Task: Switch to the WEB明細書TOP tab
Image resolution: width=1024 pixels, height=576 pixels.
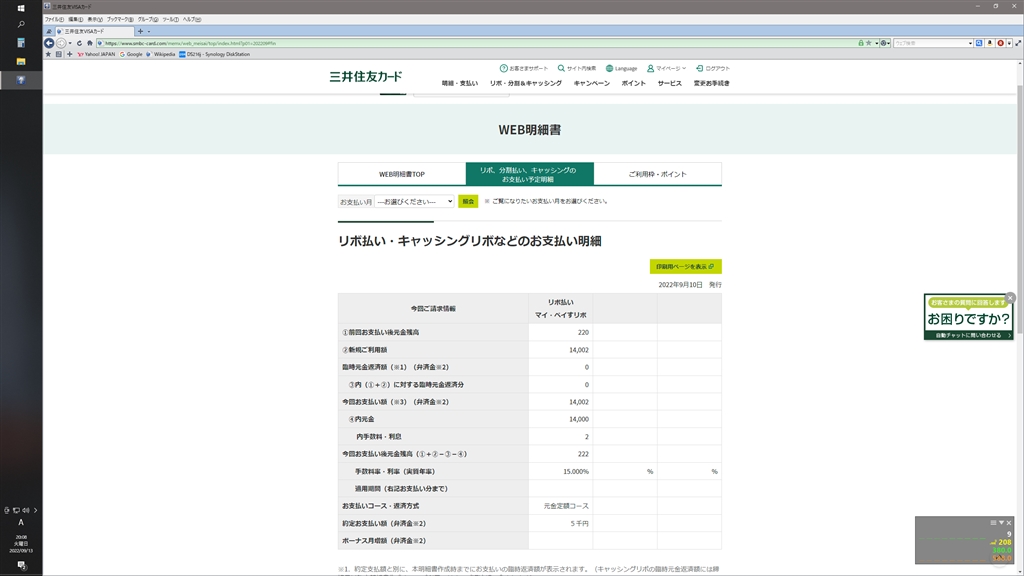Action: pyautogui.click(x=402, y=174)
